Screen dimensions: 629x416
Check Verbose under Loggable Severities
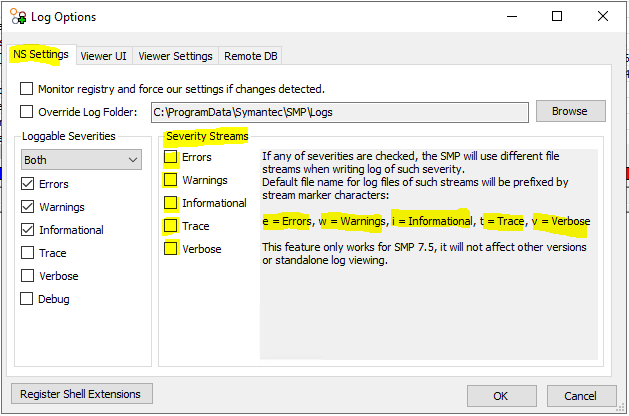tap(27, 276)
